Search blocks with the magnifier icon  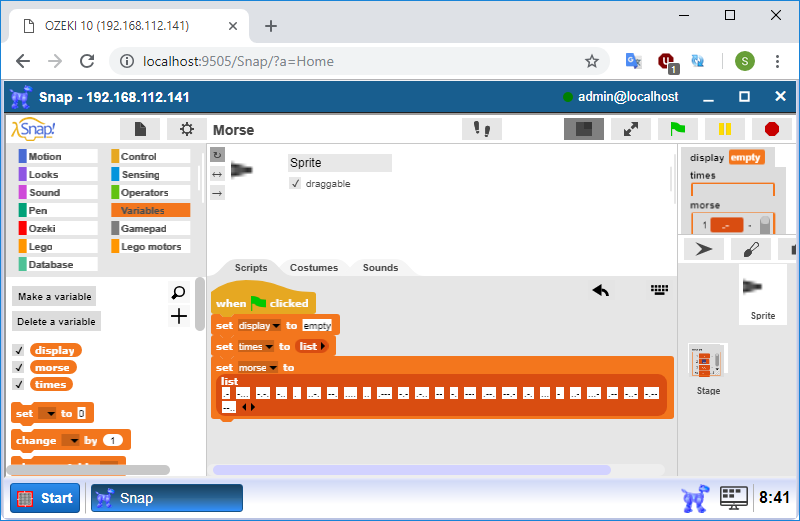coord(179,292)
